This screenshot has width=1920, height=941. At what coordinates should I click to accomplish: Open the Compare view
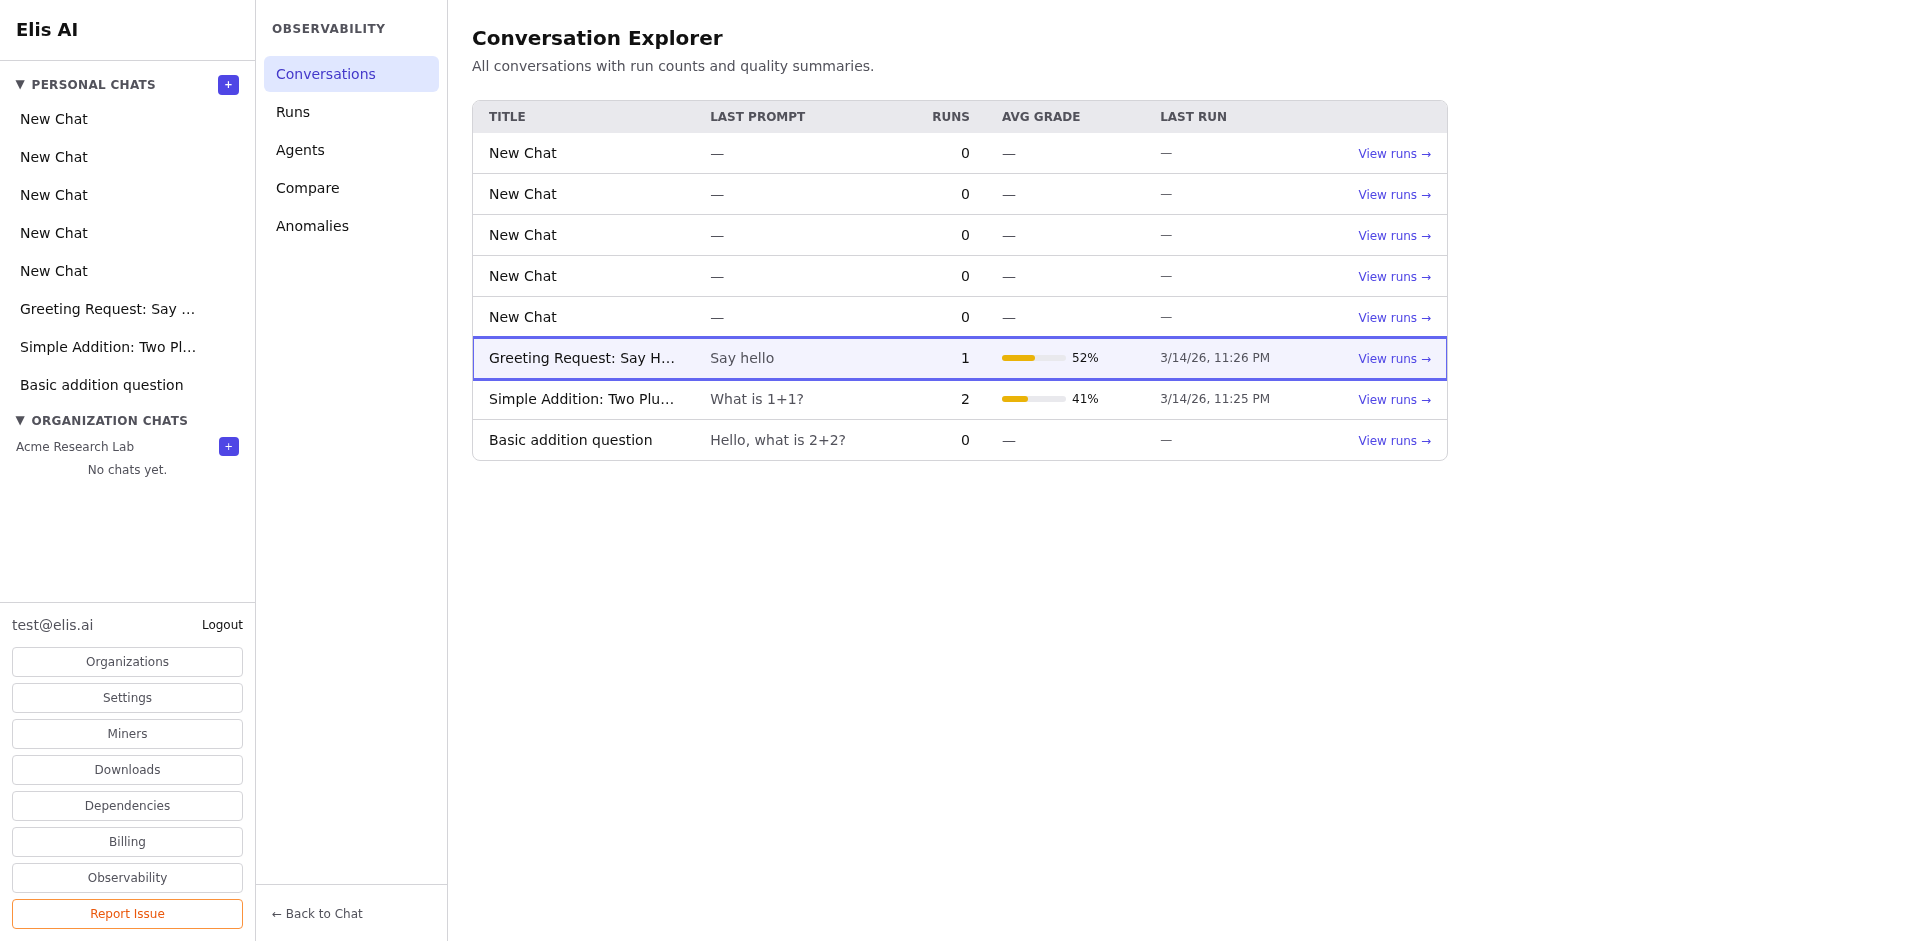(x=307, y=188)
